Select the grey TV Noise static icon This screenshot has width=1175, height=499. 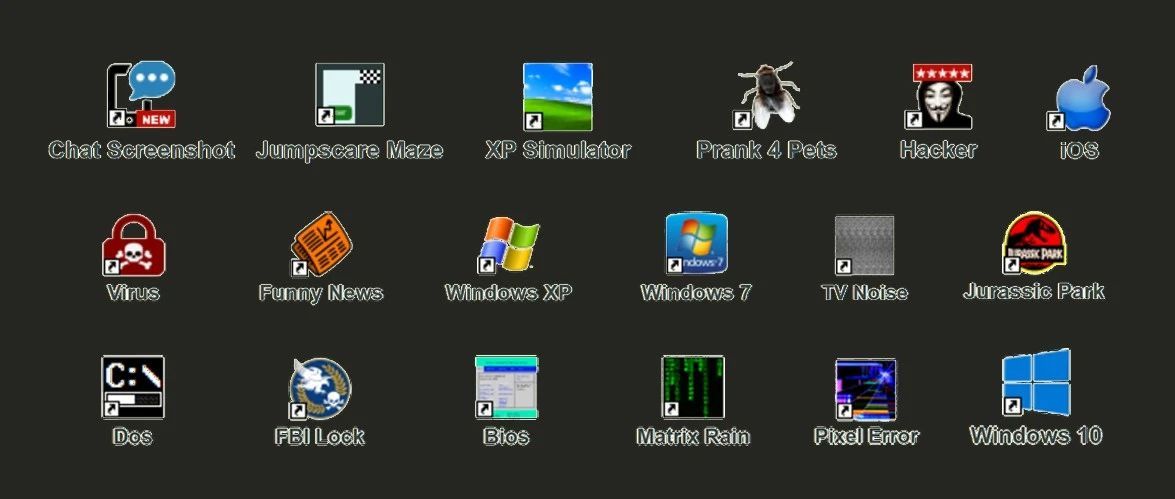(x=864, y=245)
